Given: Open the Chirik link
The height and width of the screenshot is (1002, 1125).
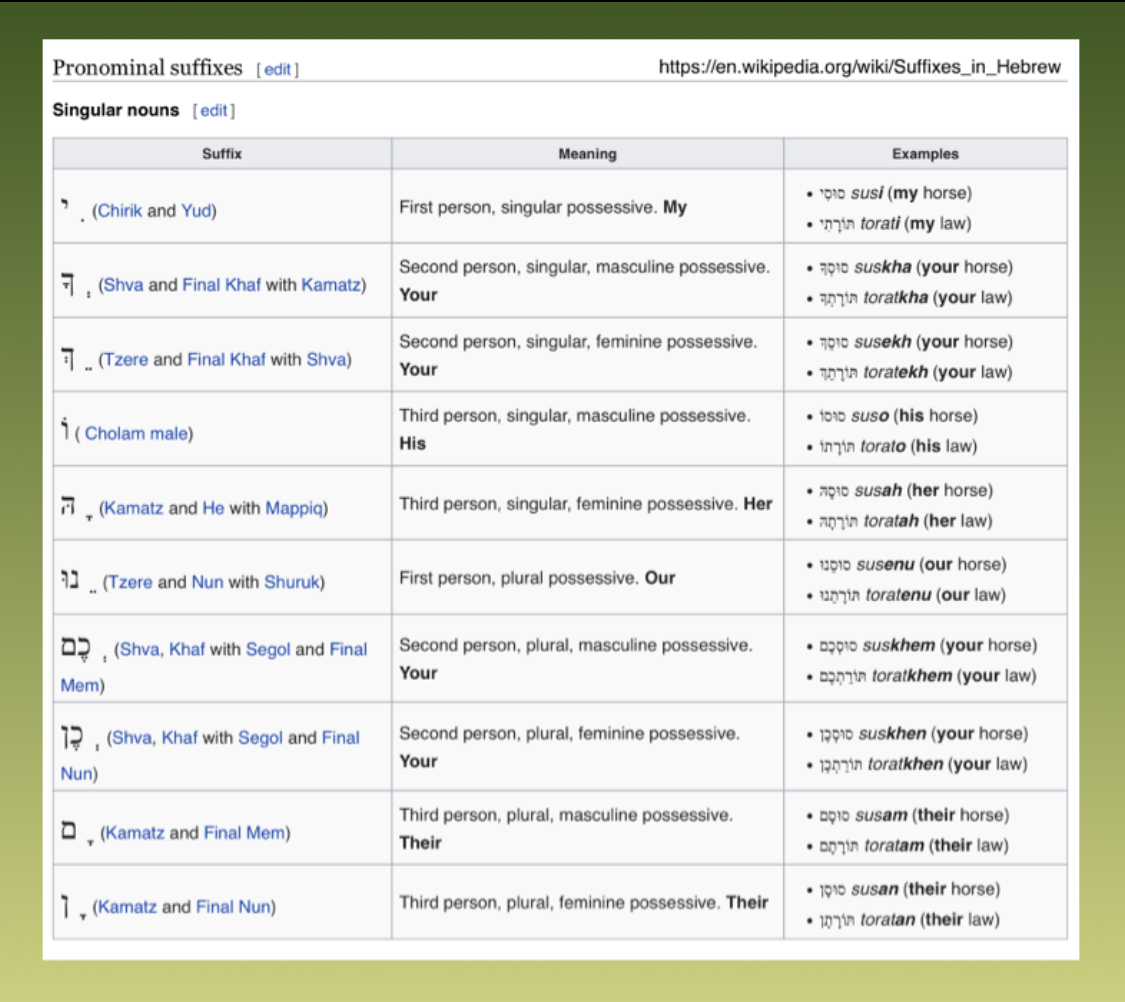Looking at the screenshot, I should tap(119, 211).
